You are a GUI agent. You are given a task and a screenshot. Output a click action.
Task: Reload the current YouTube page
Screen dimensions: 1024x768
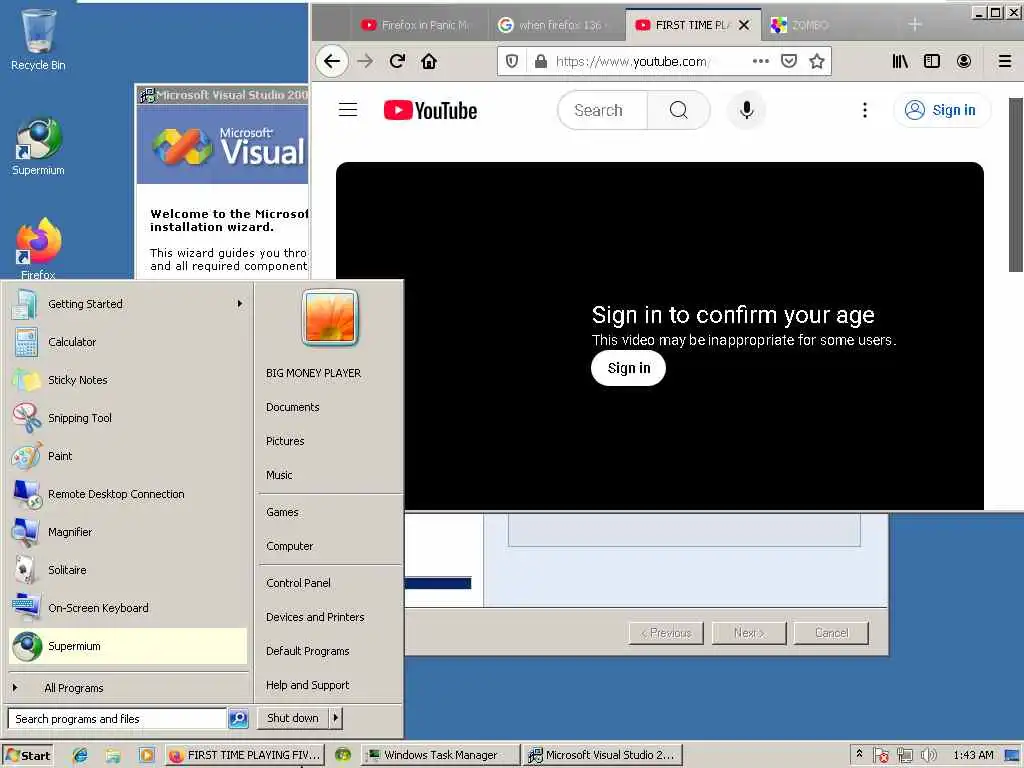(x=397, y=61)
